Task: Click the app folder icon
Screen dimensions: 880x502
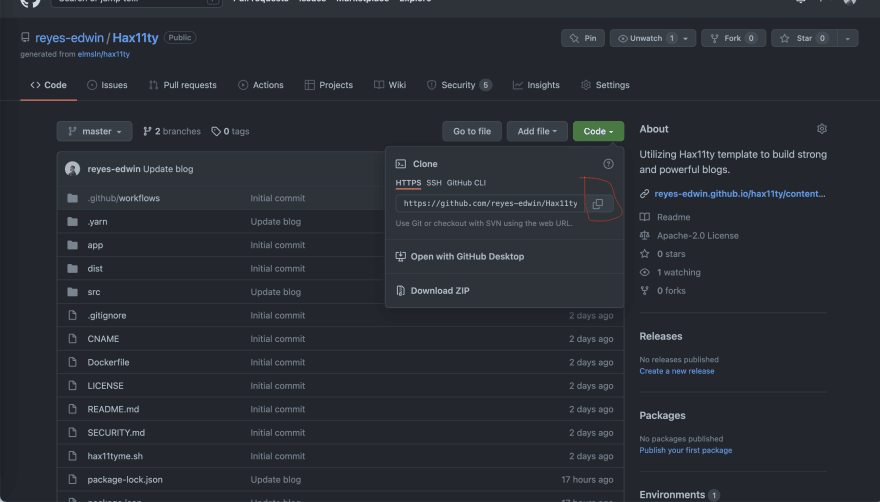Action: 72,245
